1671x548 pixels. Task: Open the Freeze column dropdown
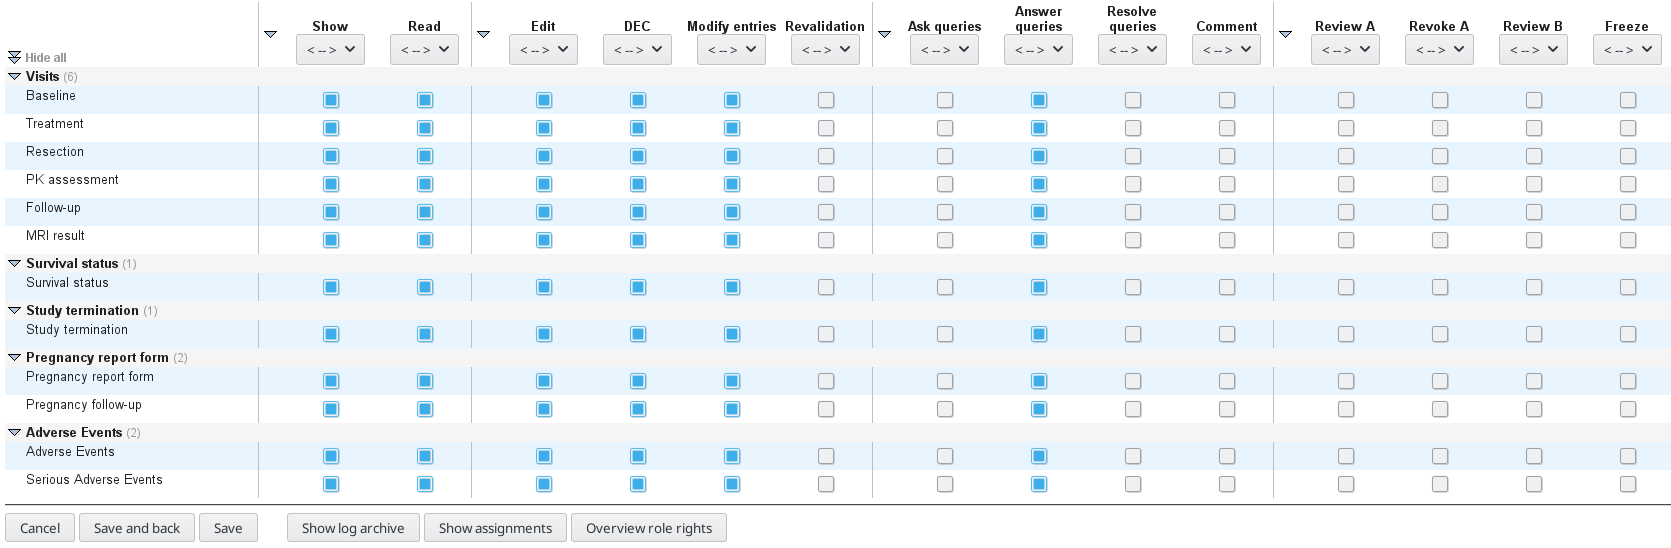[x=1627, y=49]
